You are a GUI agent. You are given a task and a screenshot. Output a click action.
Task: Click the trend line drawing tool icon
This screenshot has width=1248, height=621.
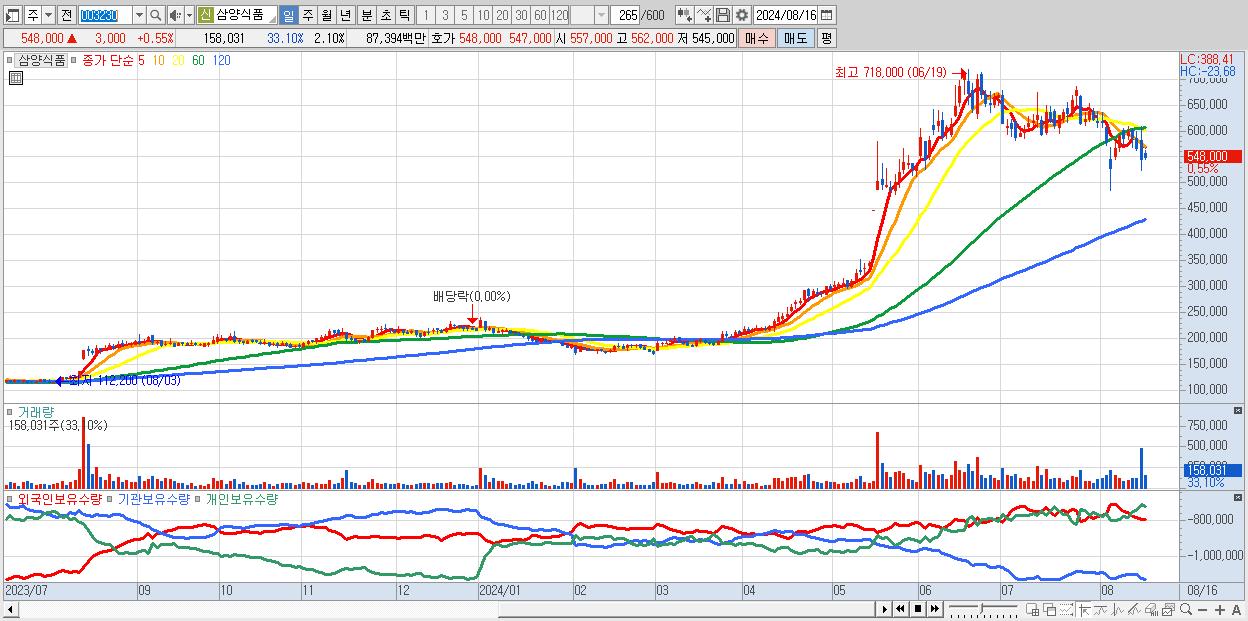(1101, 609)
